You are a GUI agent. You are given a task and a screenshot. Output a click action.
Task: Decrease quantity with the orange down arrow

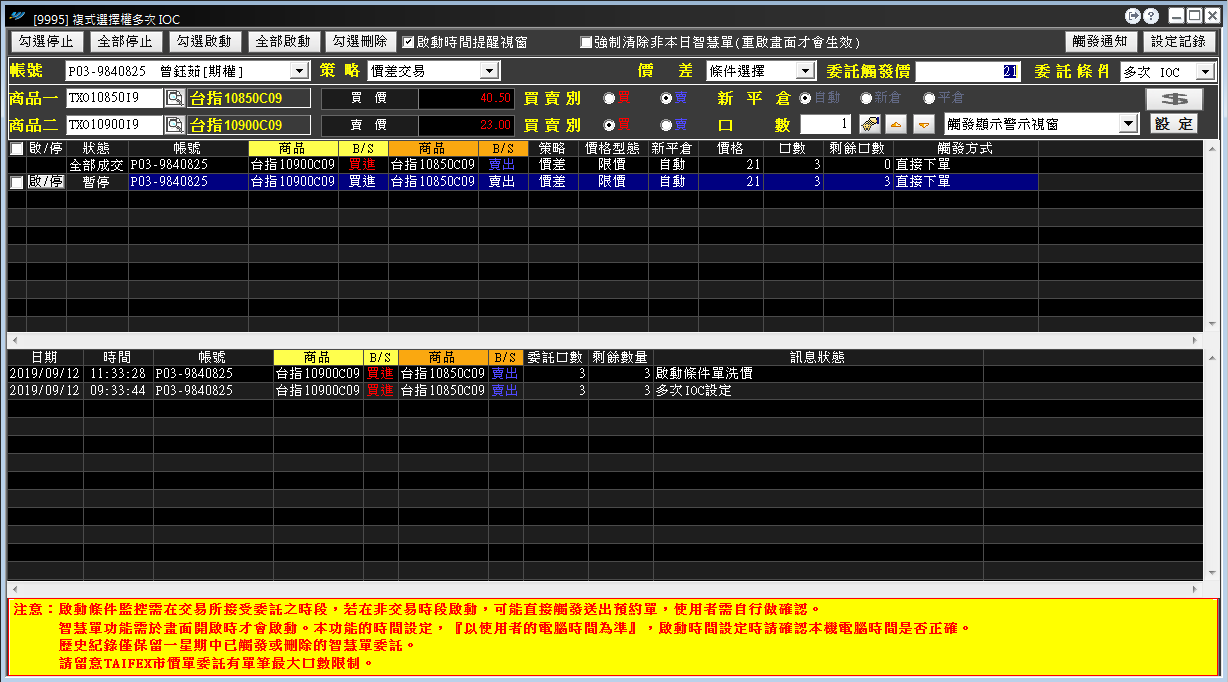pos(924,124)
